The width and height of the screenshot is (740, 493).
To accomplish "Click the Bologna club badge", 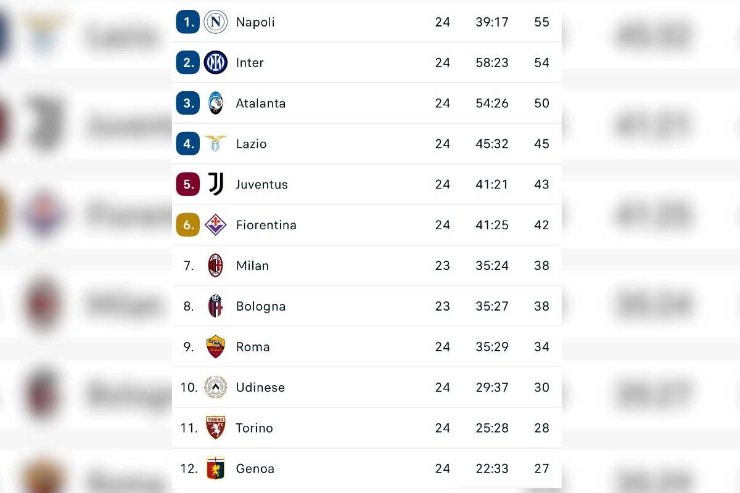I will pyautogui.click(x=216, y=306).
